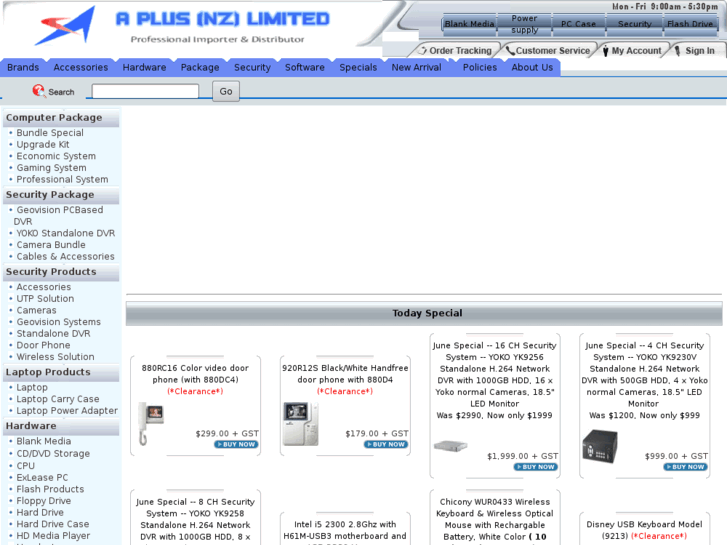Open HD Media Player category

click(x=53, y=536)
